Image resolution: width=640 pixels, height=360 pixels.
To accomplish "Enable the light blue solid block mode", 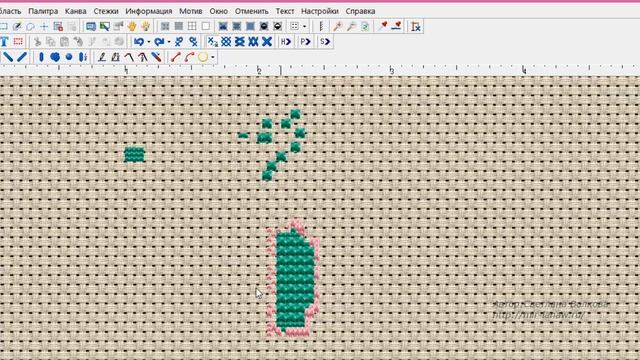I will coord(250,27).
